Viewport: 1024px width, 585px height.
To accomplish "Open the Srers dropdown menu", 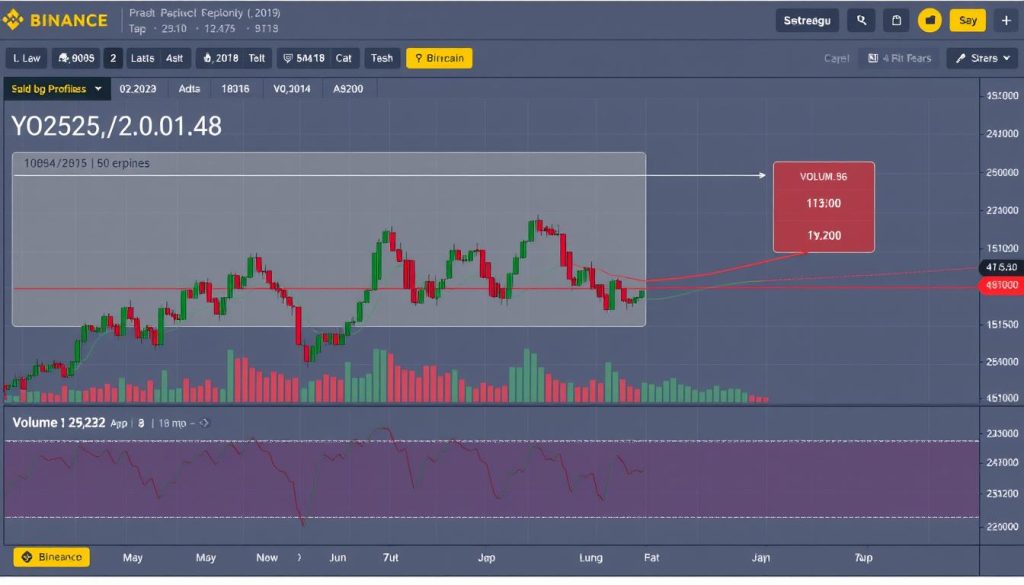I will [982, 58].
